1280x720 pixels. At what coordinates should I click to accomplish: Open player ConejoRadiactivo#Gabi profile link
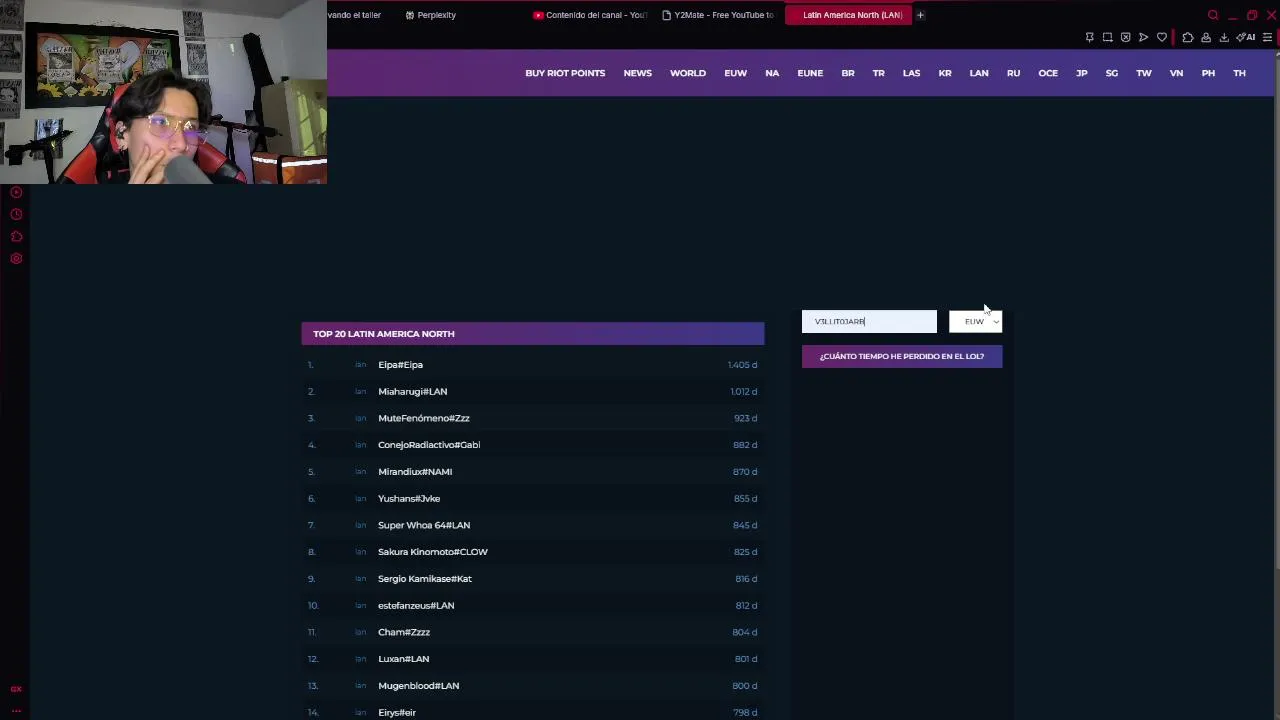[429, 445]
